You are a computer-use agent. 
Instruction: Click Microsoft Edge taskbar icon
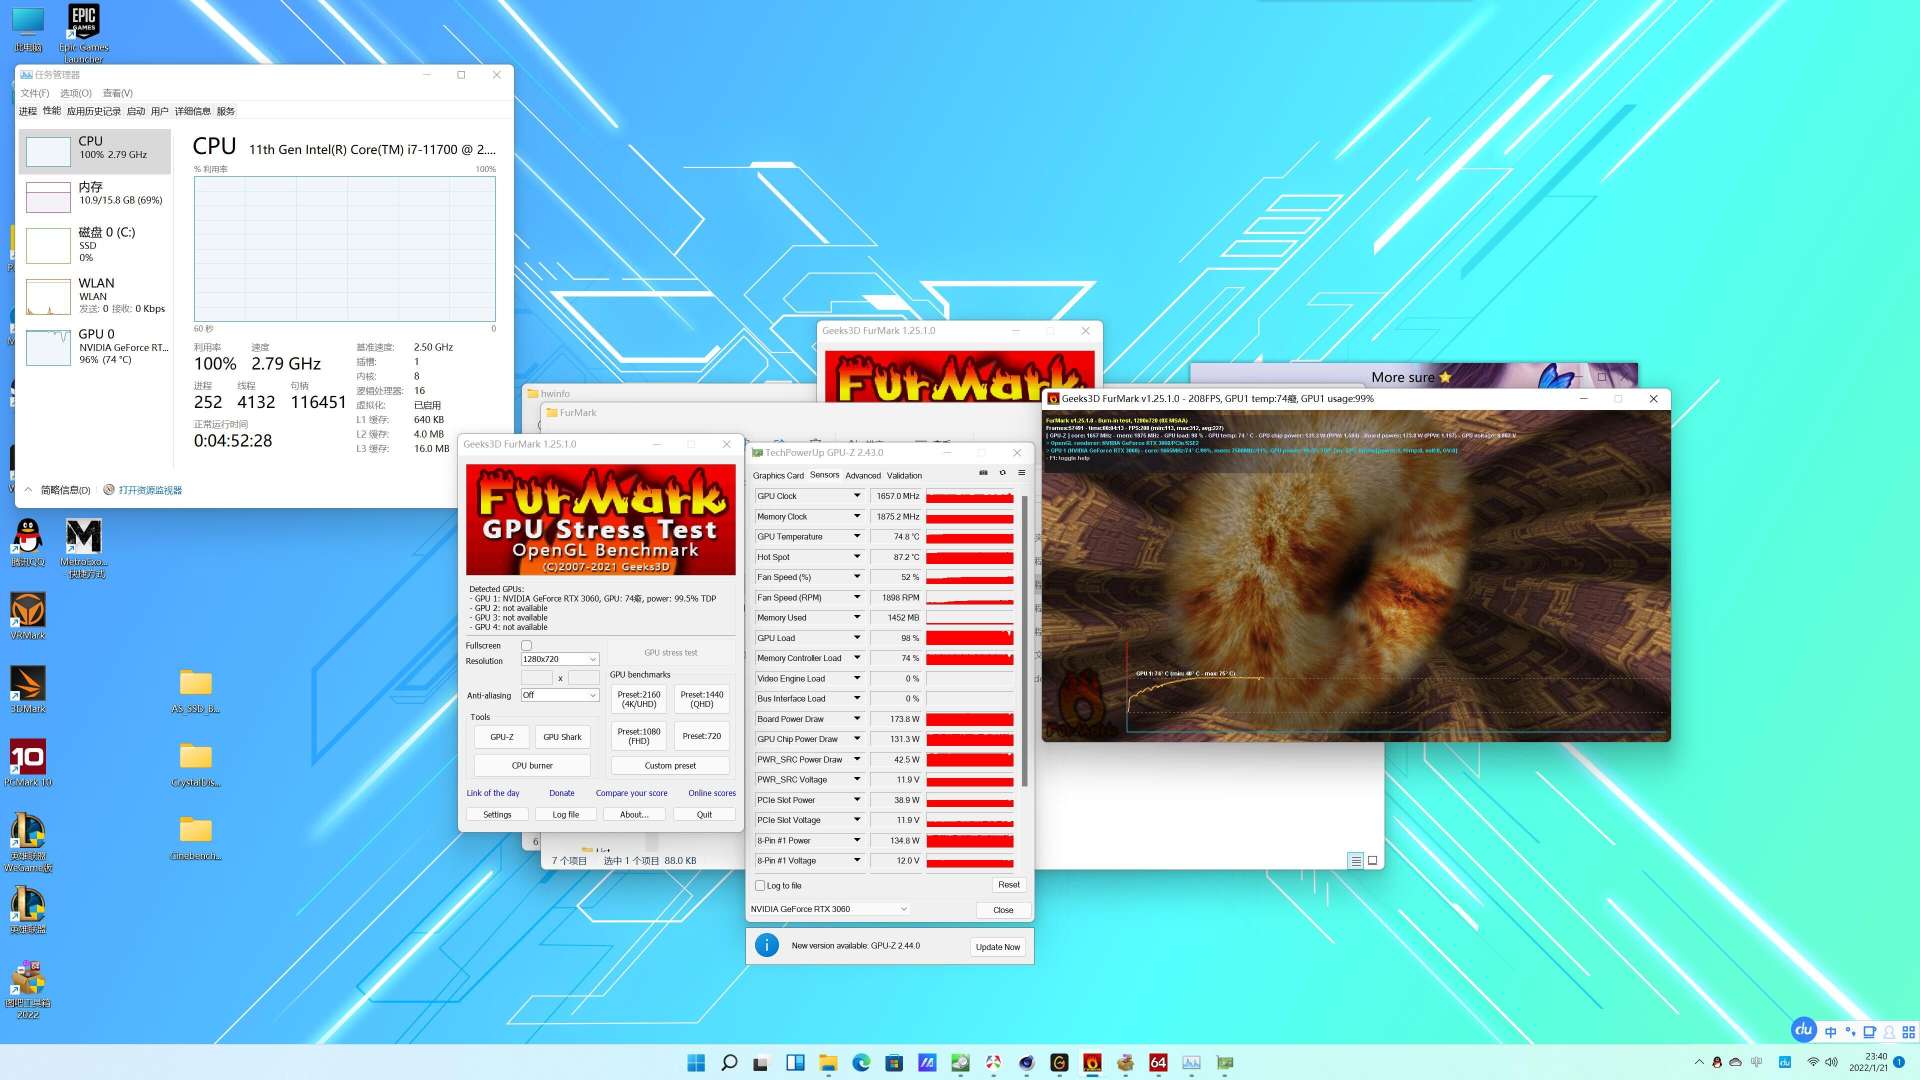861,1062
